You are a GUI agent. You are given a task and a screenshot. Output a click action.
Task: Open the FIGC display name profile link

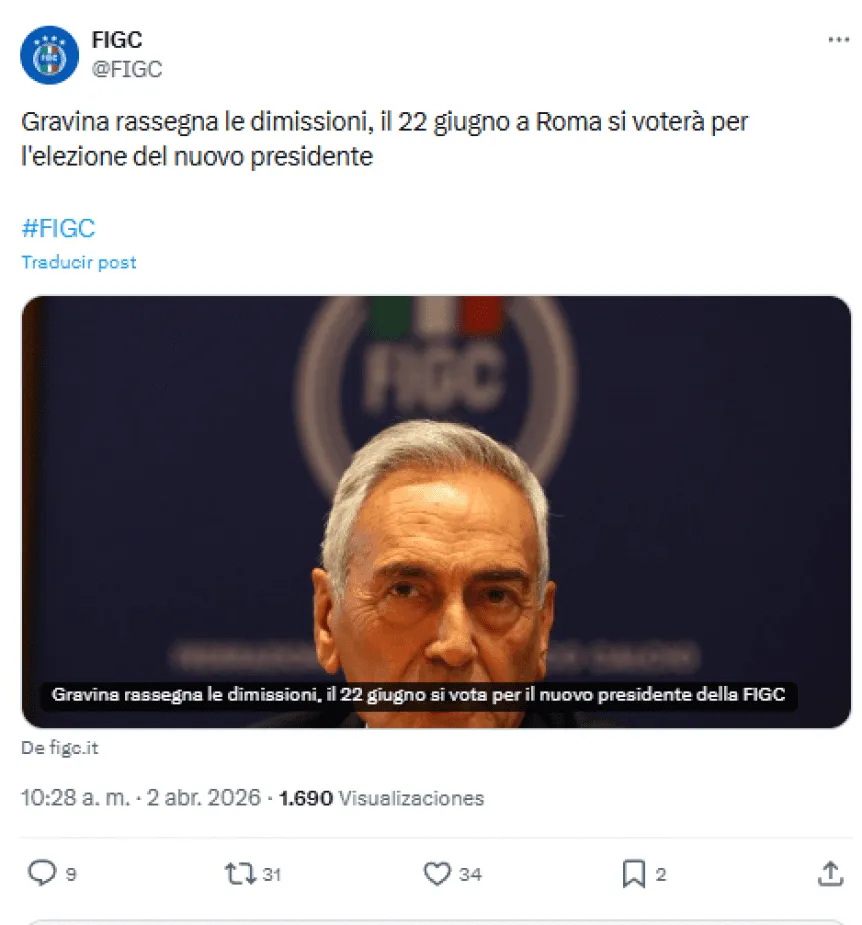tap(116, 41)
